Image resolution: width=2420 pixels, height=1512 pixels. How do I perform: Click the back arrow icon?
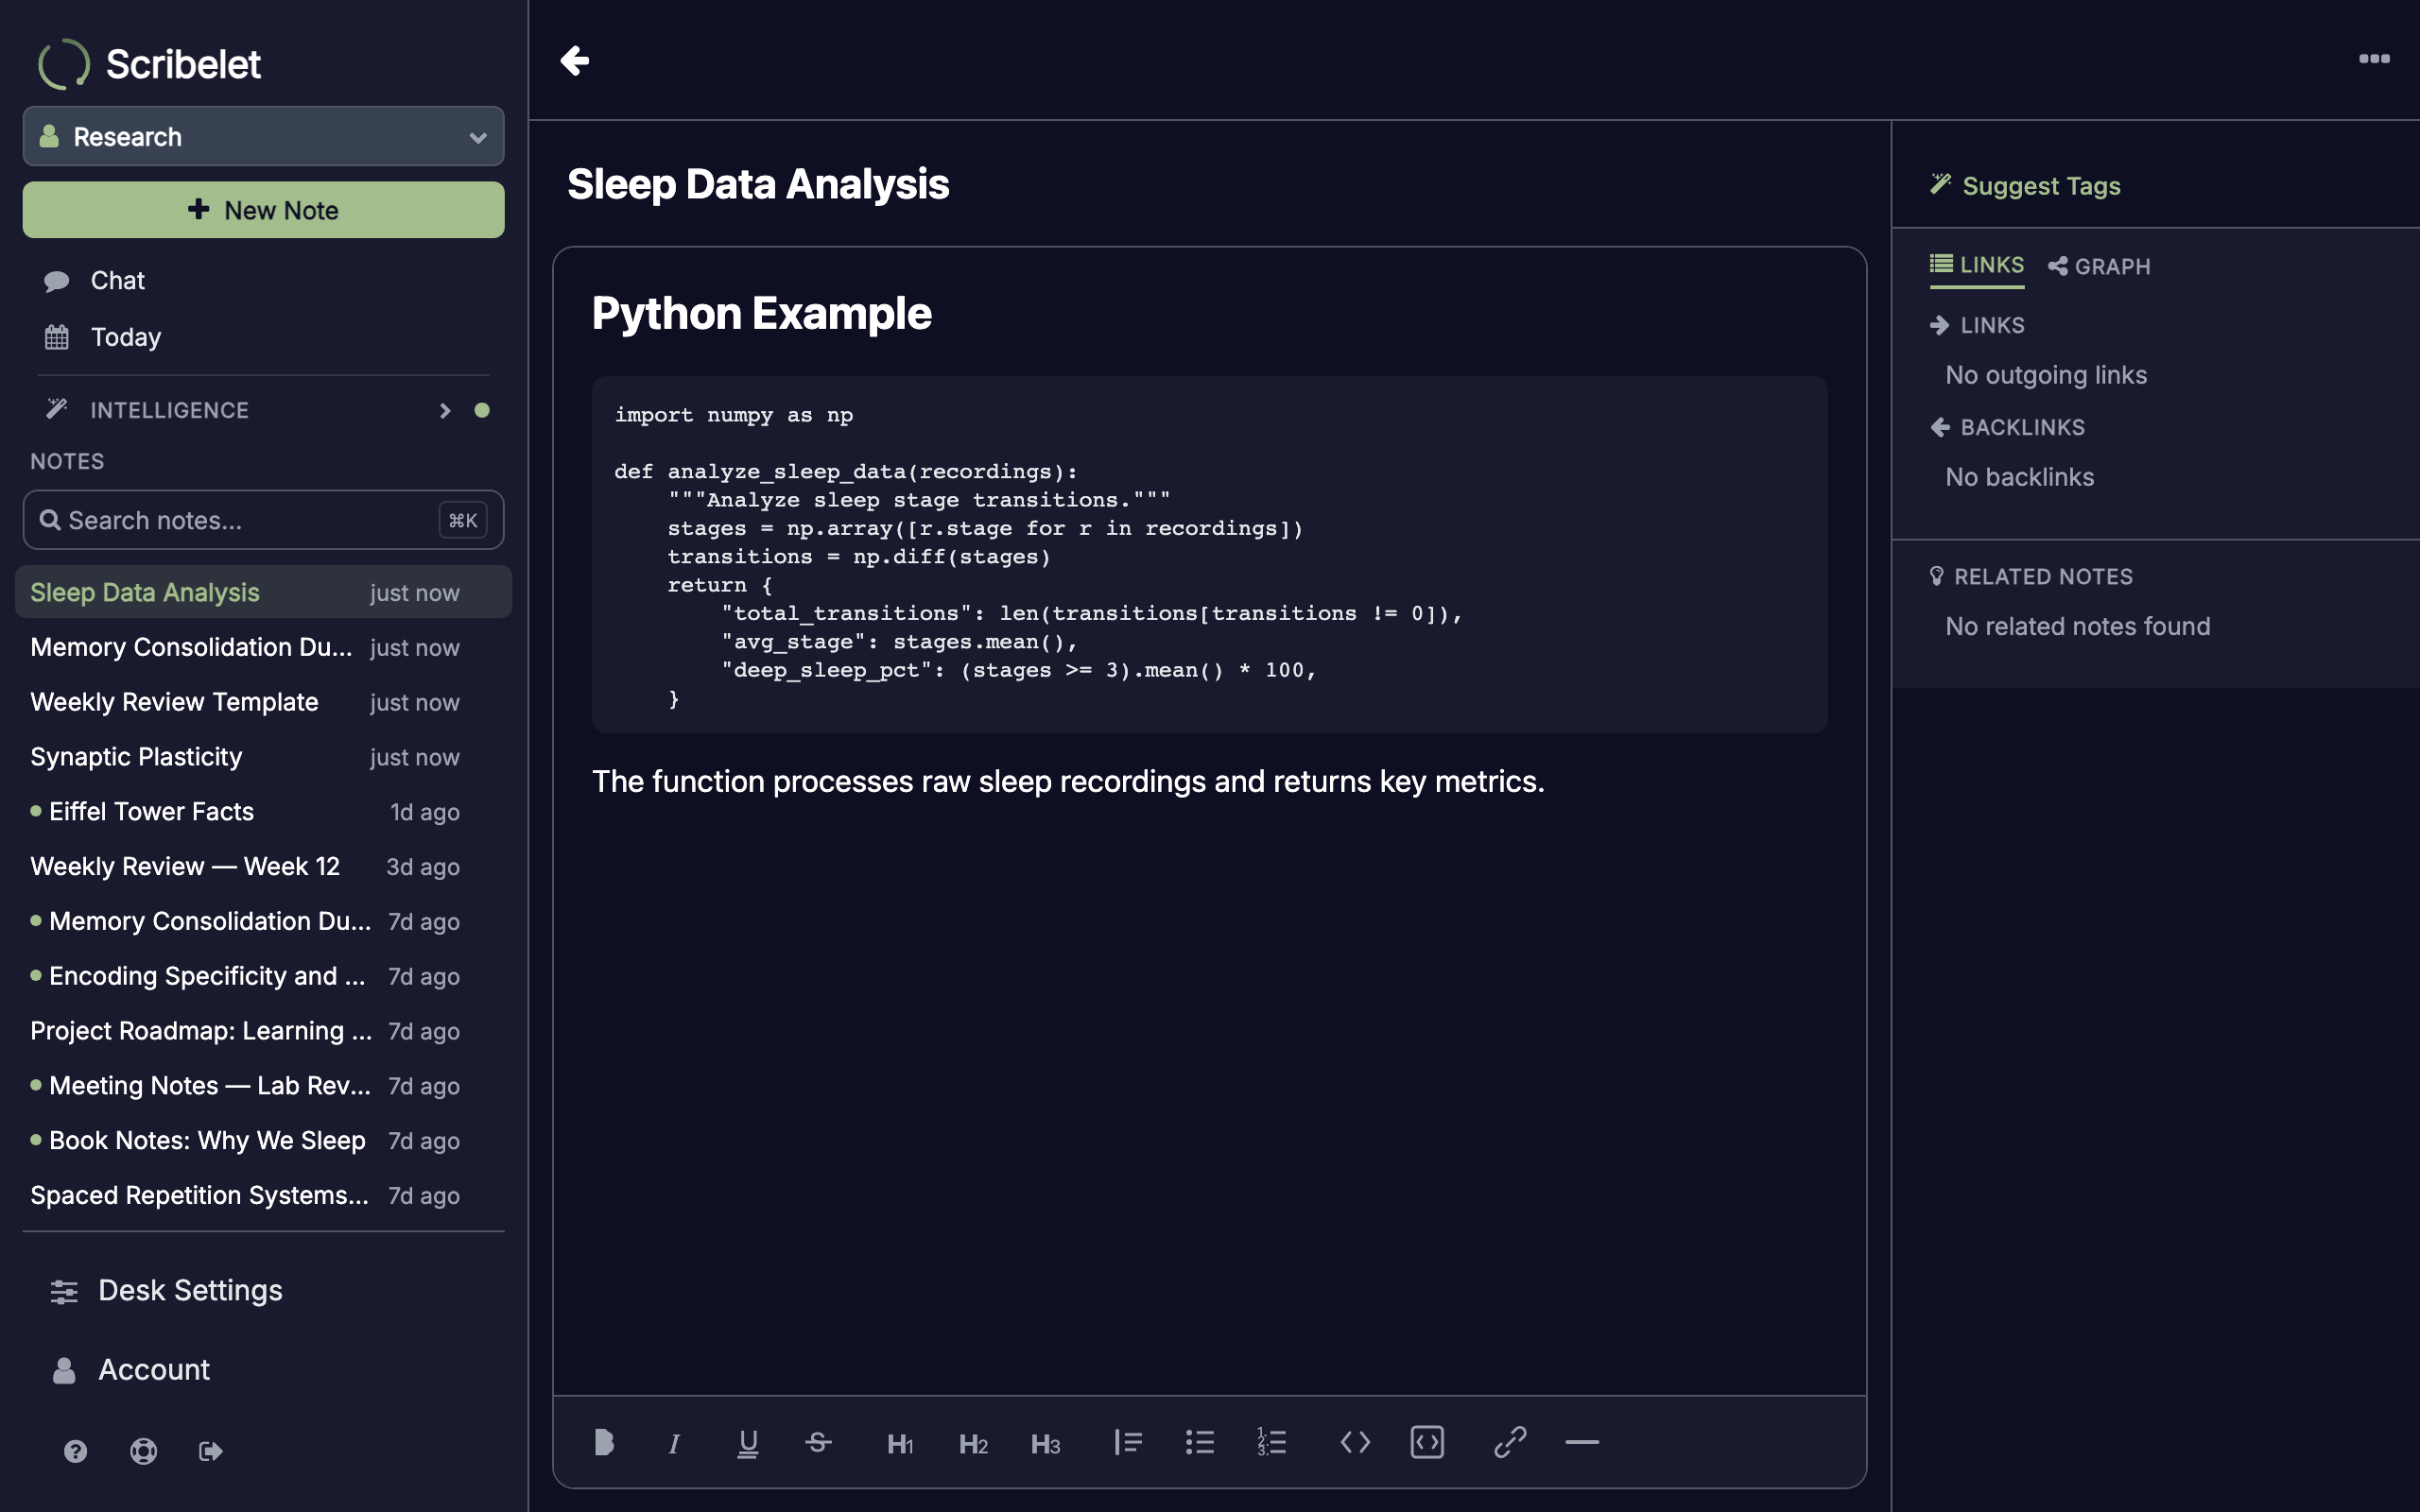tap(574, 60)
